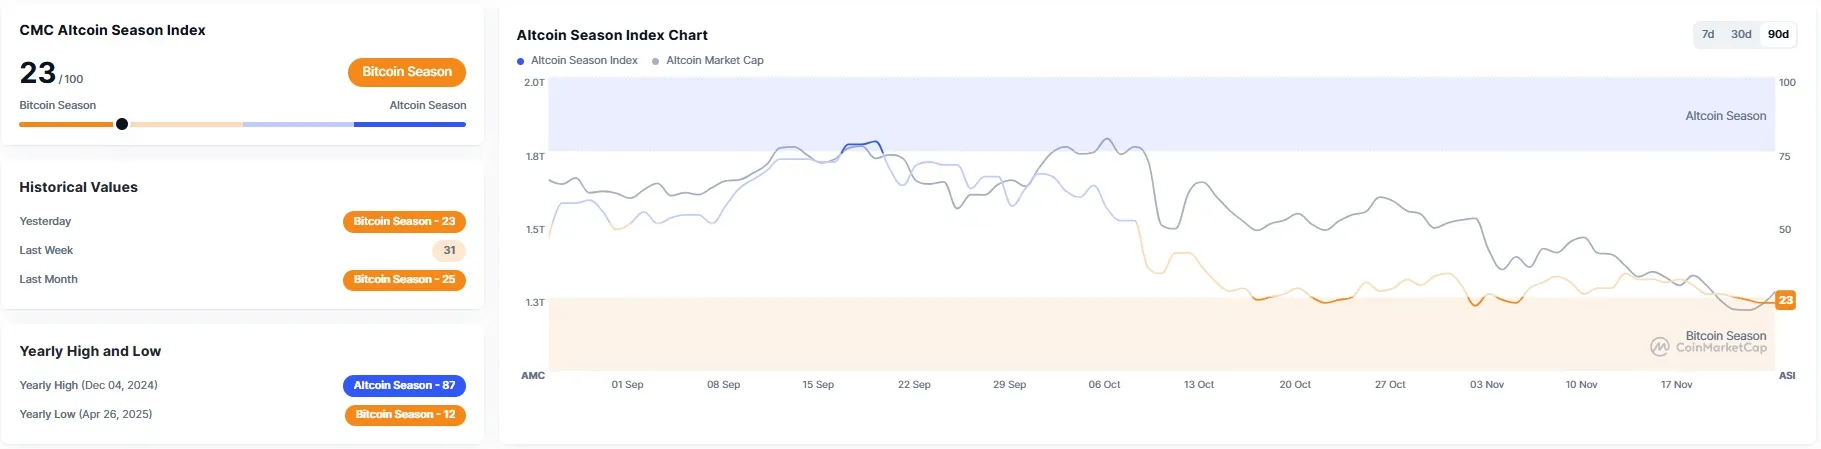Click the 17 Nov date on the chart axis

[x=1676, y=385]
